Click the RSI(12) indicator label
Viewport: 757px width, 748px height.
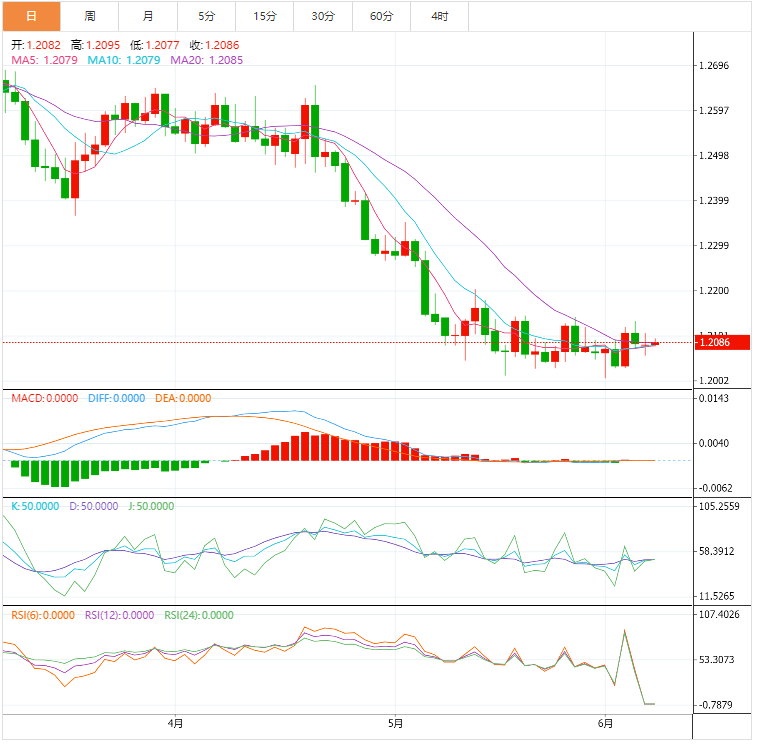tap(119, 615)
